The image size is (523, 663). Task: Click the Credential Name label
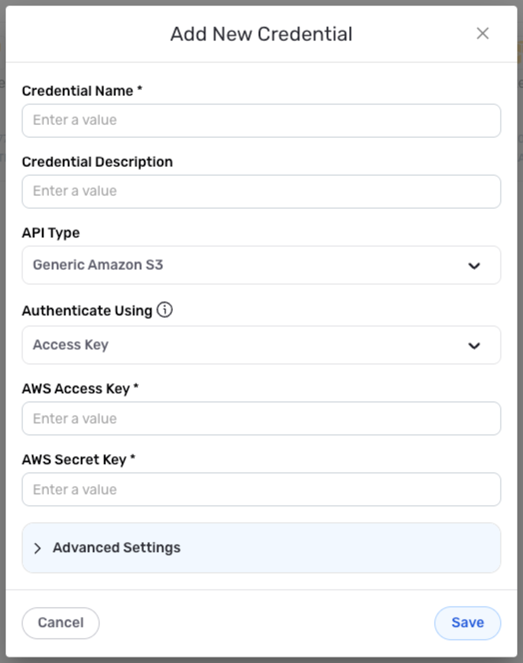click(x=82, y=91)
